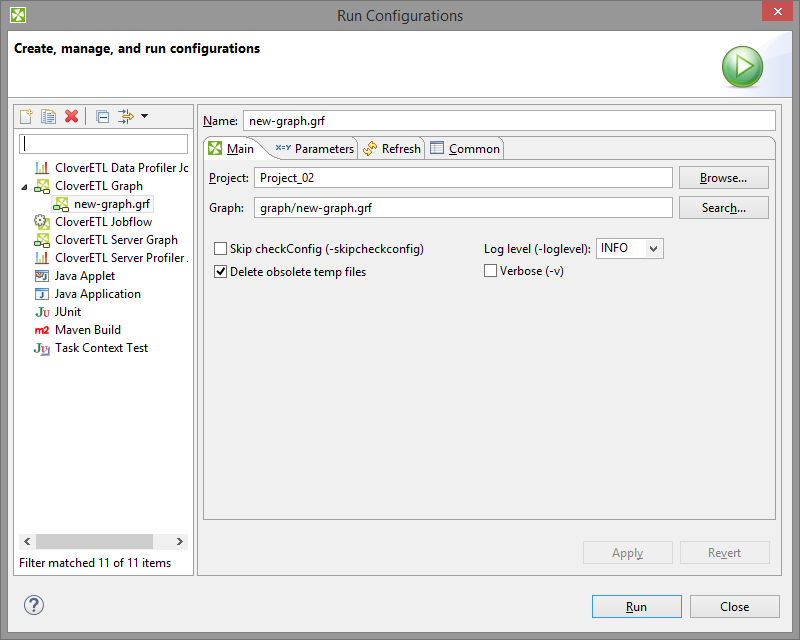Select the CloverETL Jobflow configuration type
Screen dimensions: 800x640
(103, 222)
